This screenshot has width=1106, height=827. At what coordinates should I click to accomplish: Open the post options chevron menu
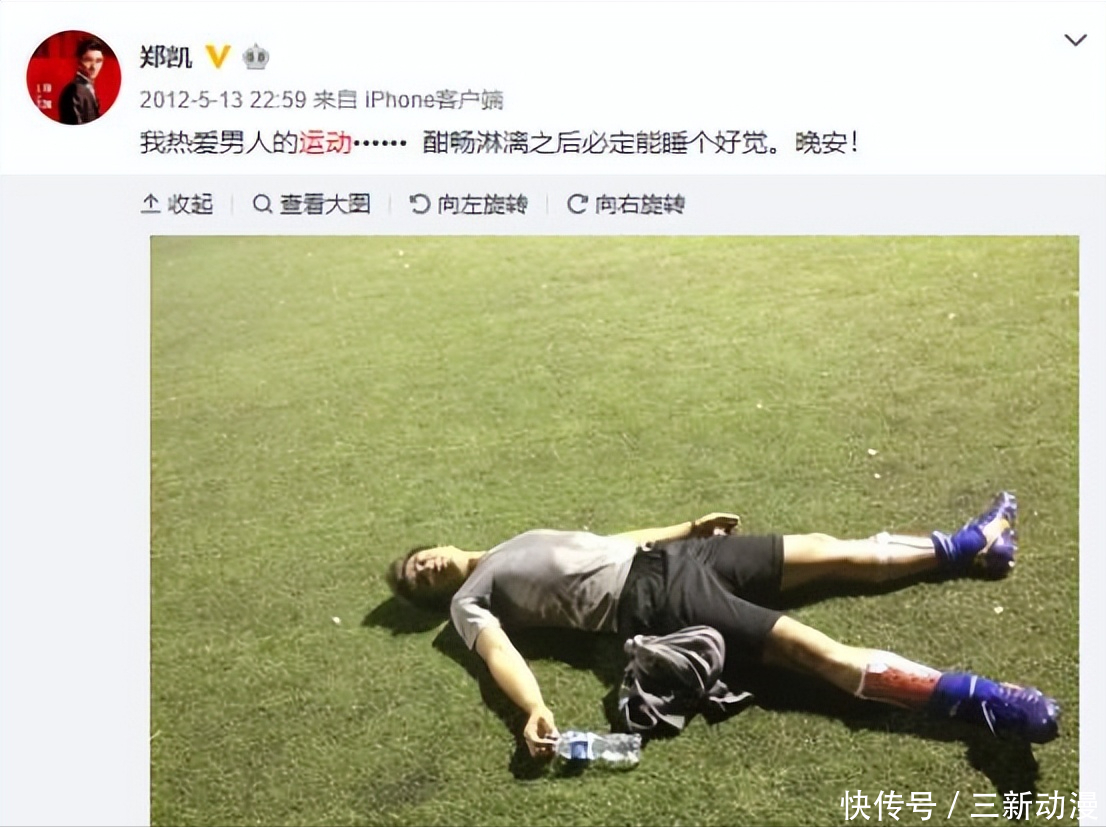1075,40
